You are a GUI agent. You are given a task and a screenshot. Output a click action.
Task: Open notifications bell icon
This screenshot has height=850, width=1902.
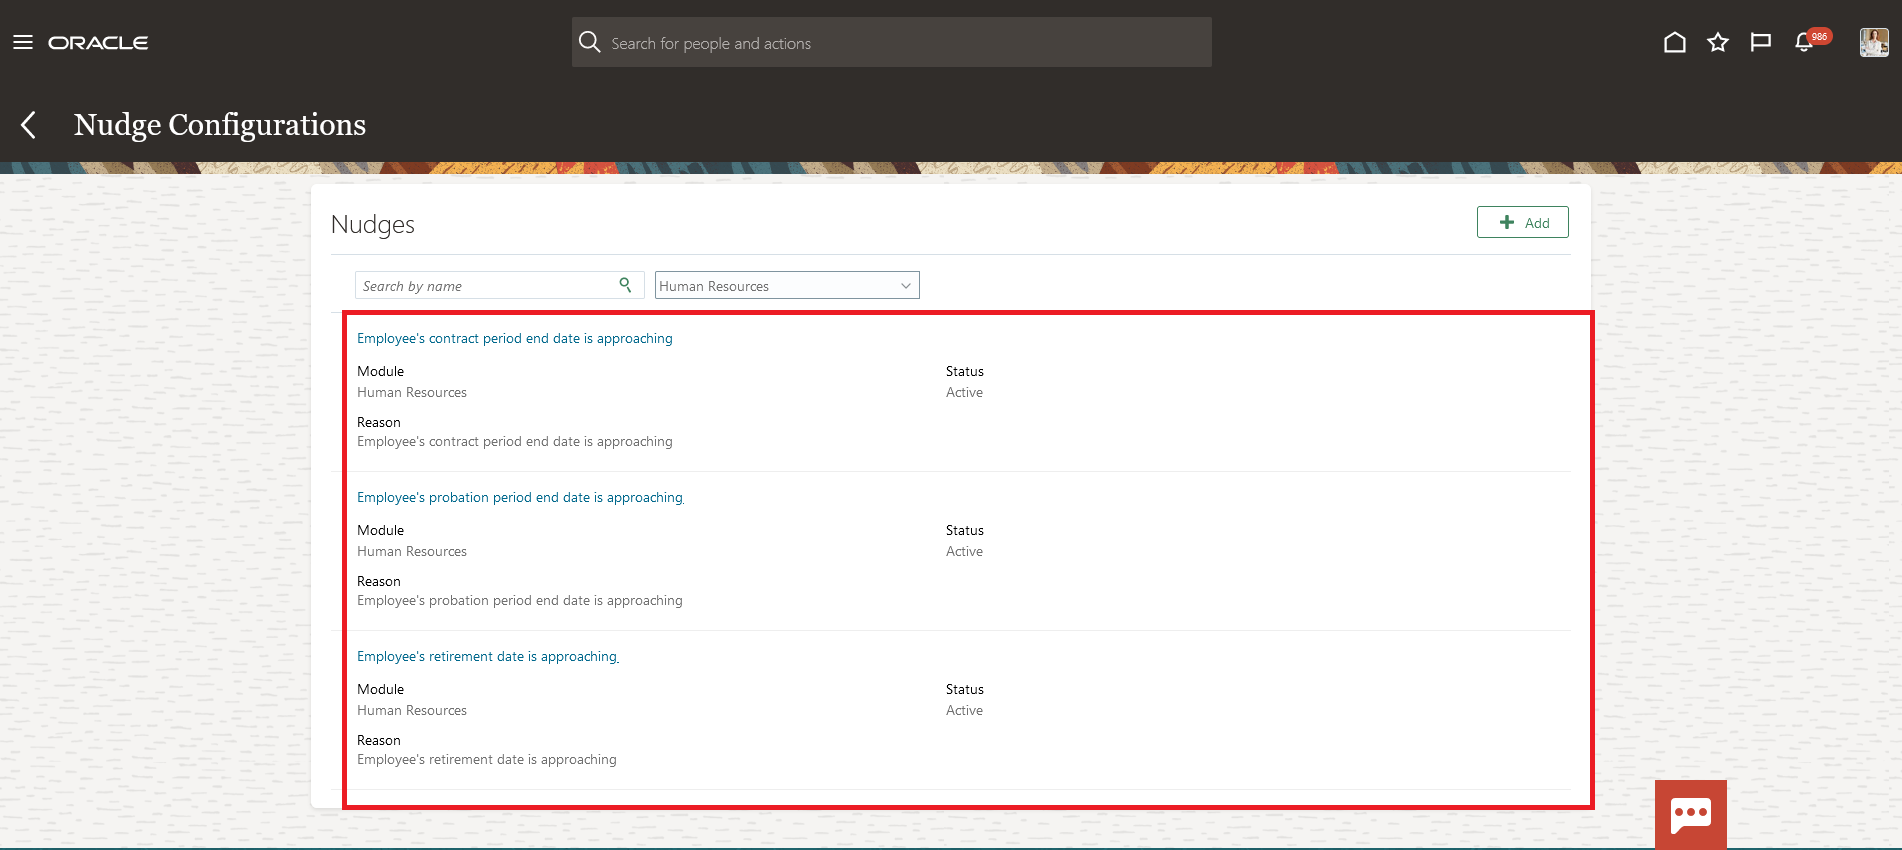coord(1804,42)
